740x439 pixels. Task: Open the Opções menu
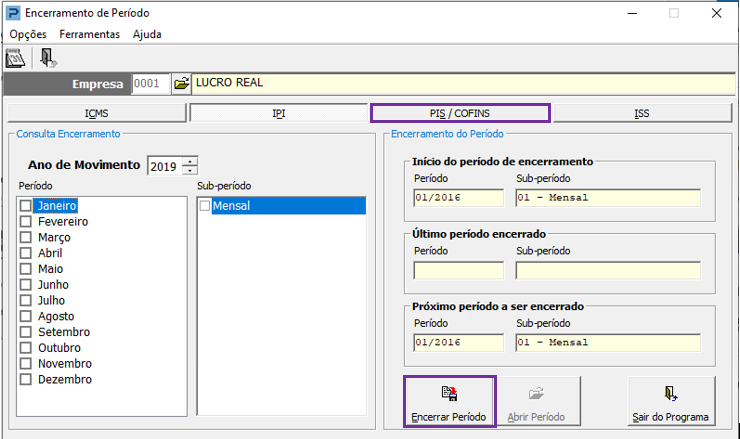tap(28, 34)
